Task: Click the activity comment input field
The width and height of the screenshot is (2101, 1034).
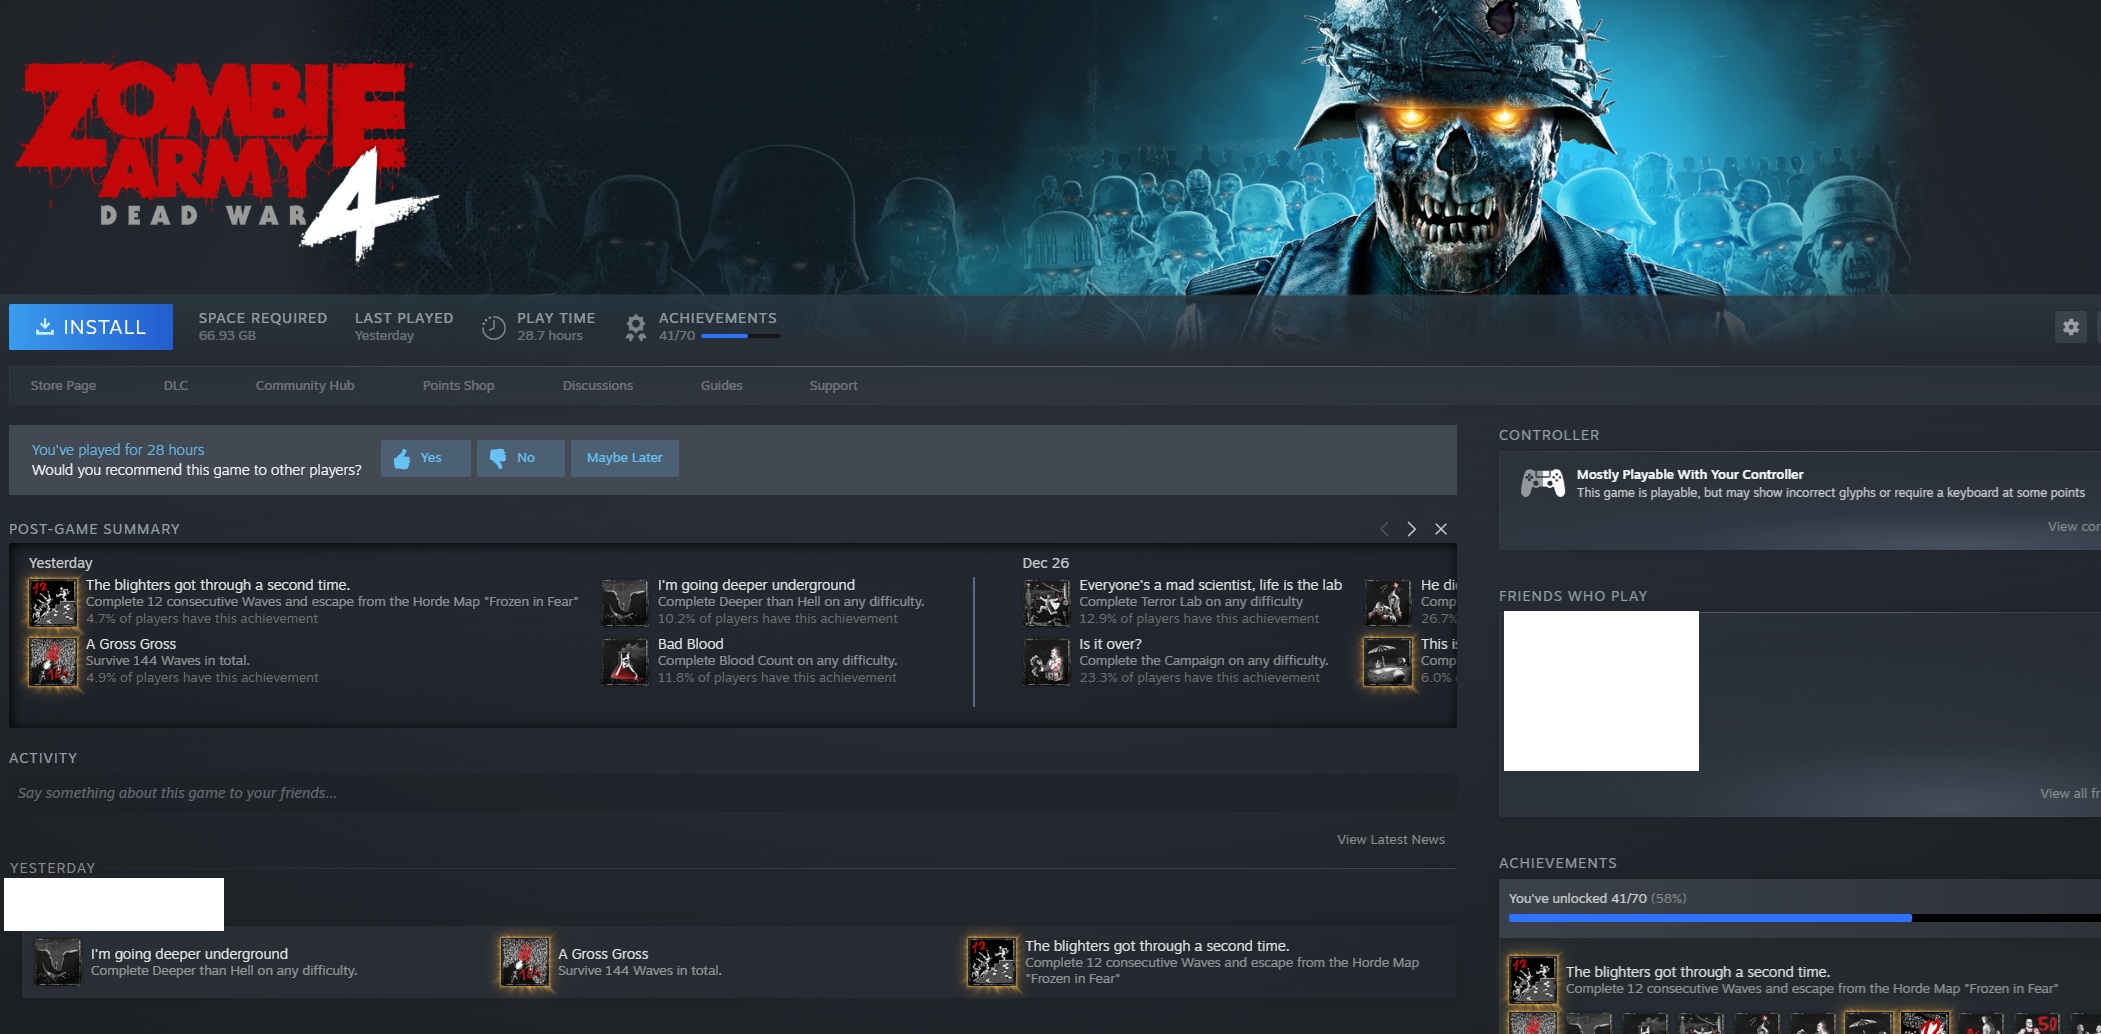Action: tap(732, 793)
